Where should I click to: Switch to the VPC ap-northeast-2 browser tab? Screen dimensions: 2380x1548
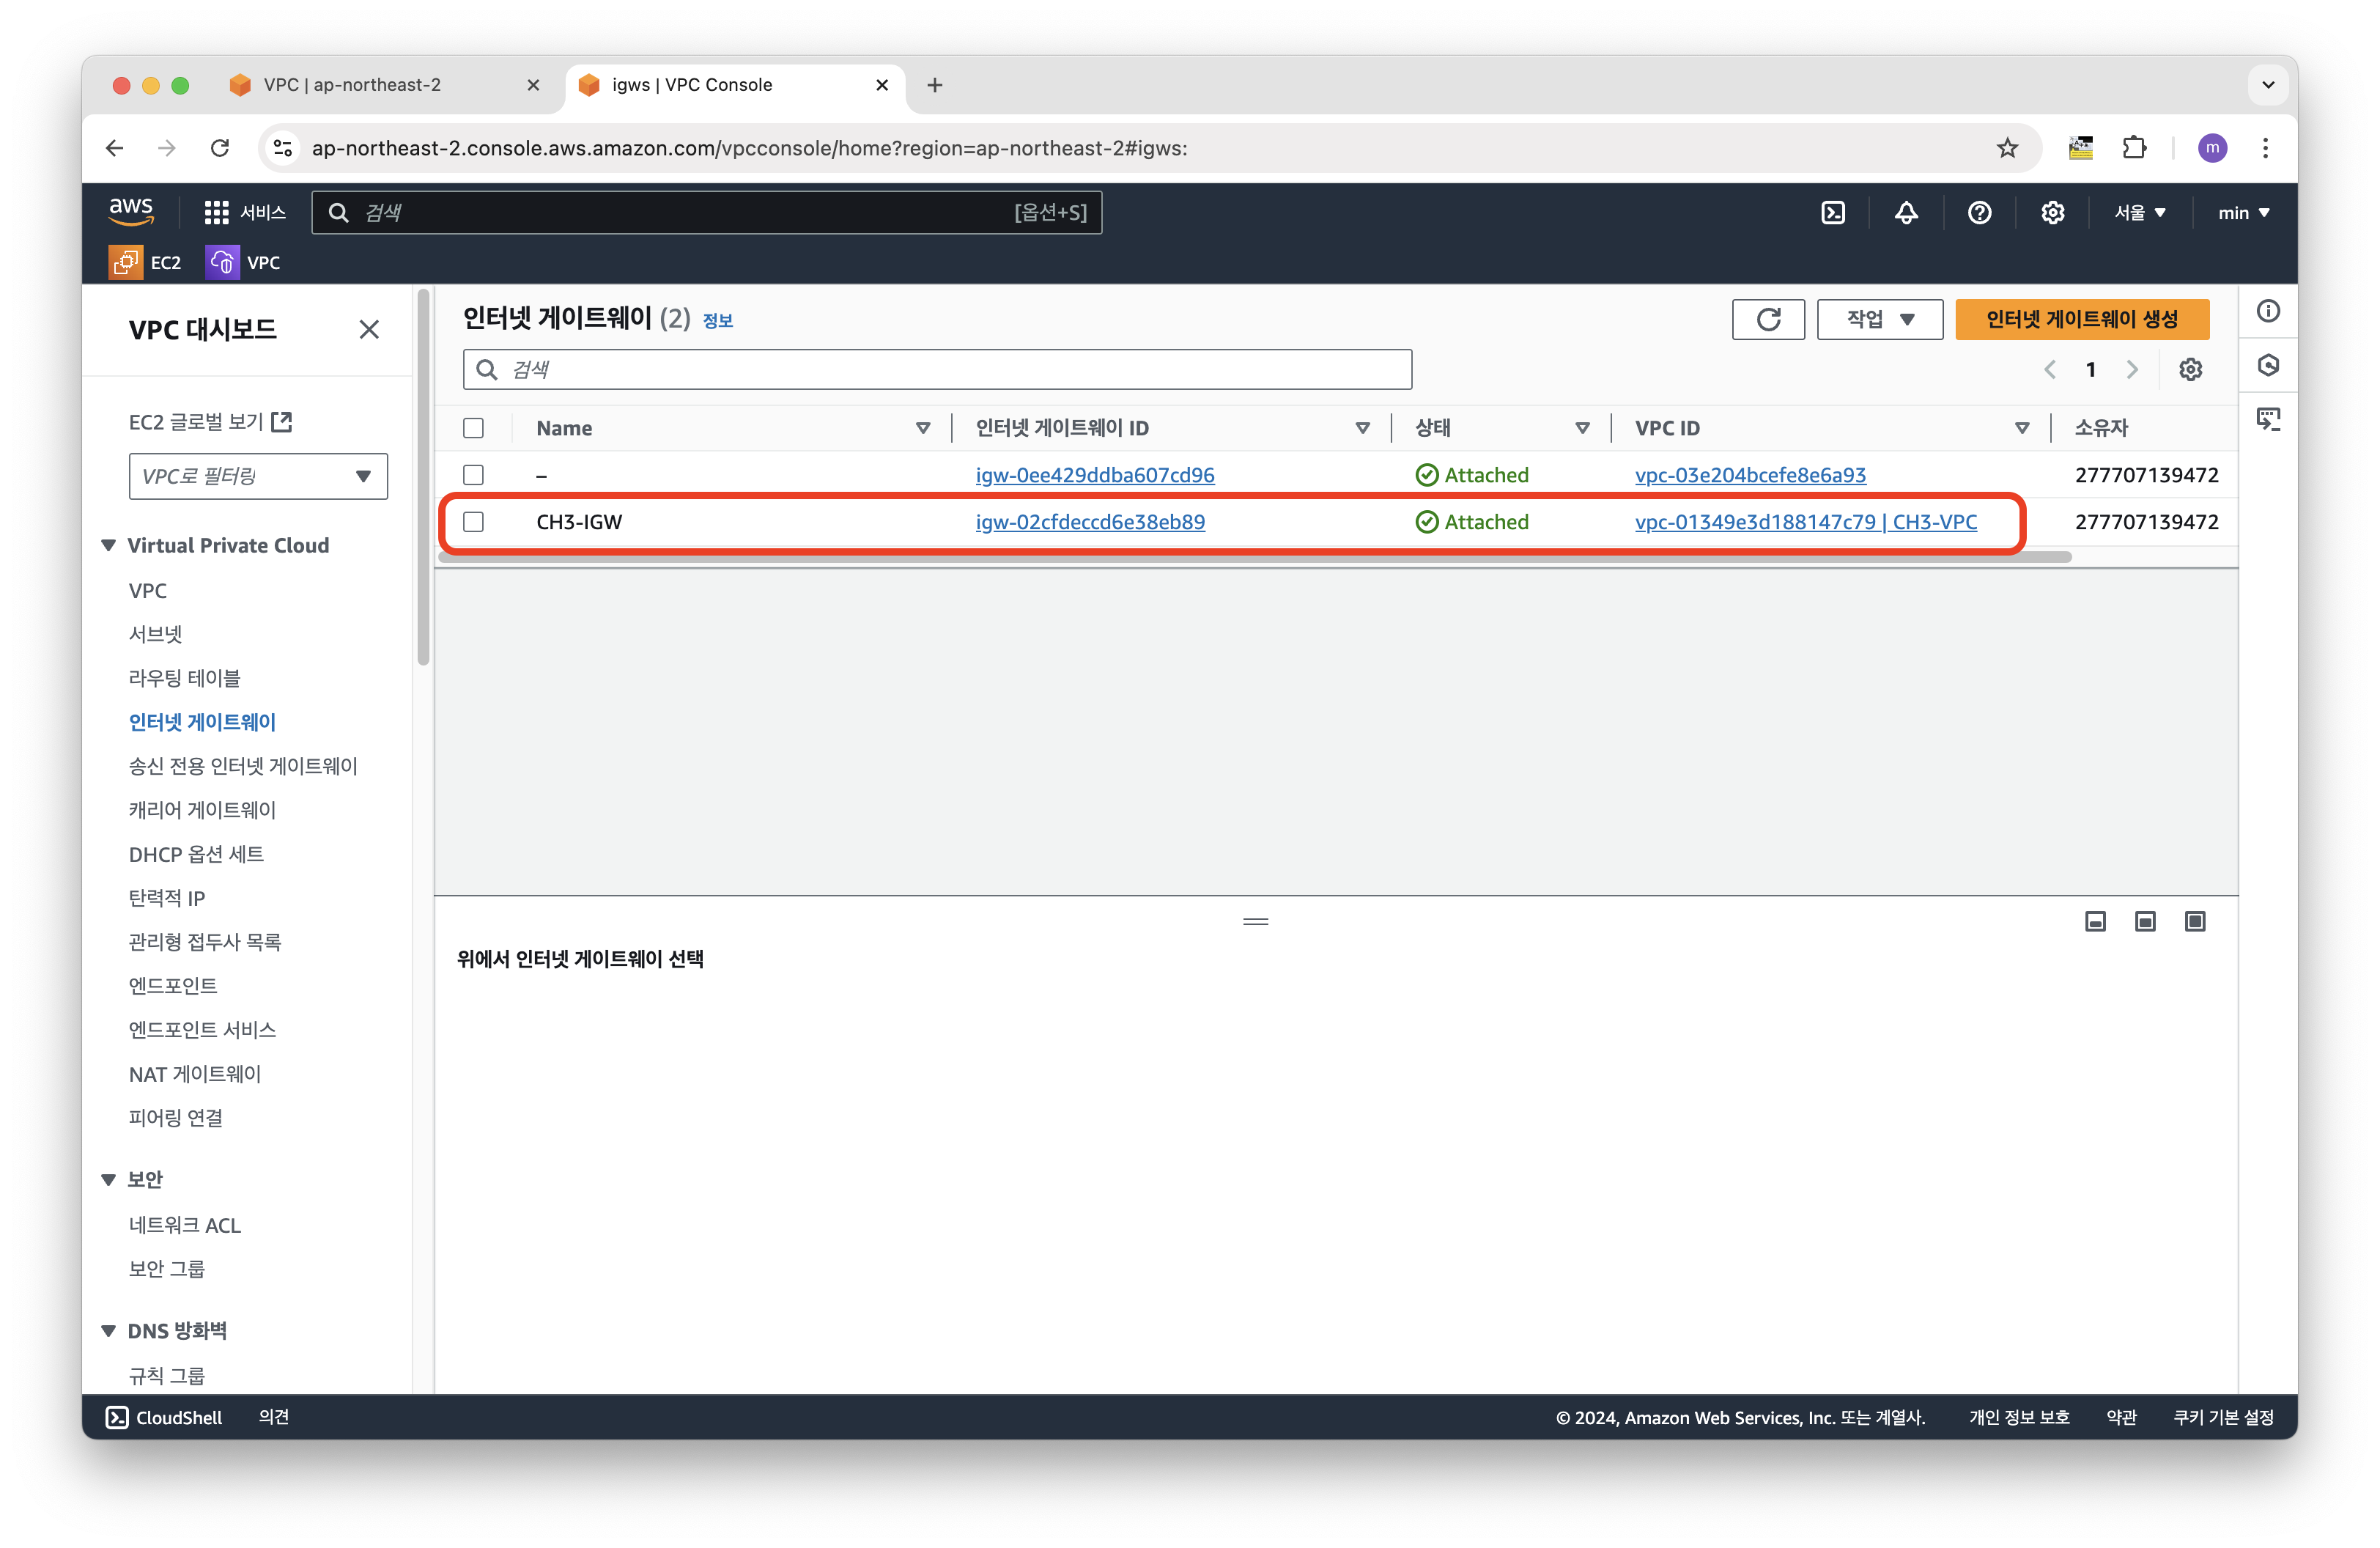click(352, 85)
